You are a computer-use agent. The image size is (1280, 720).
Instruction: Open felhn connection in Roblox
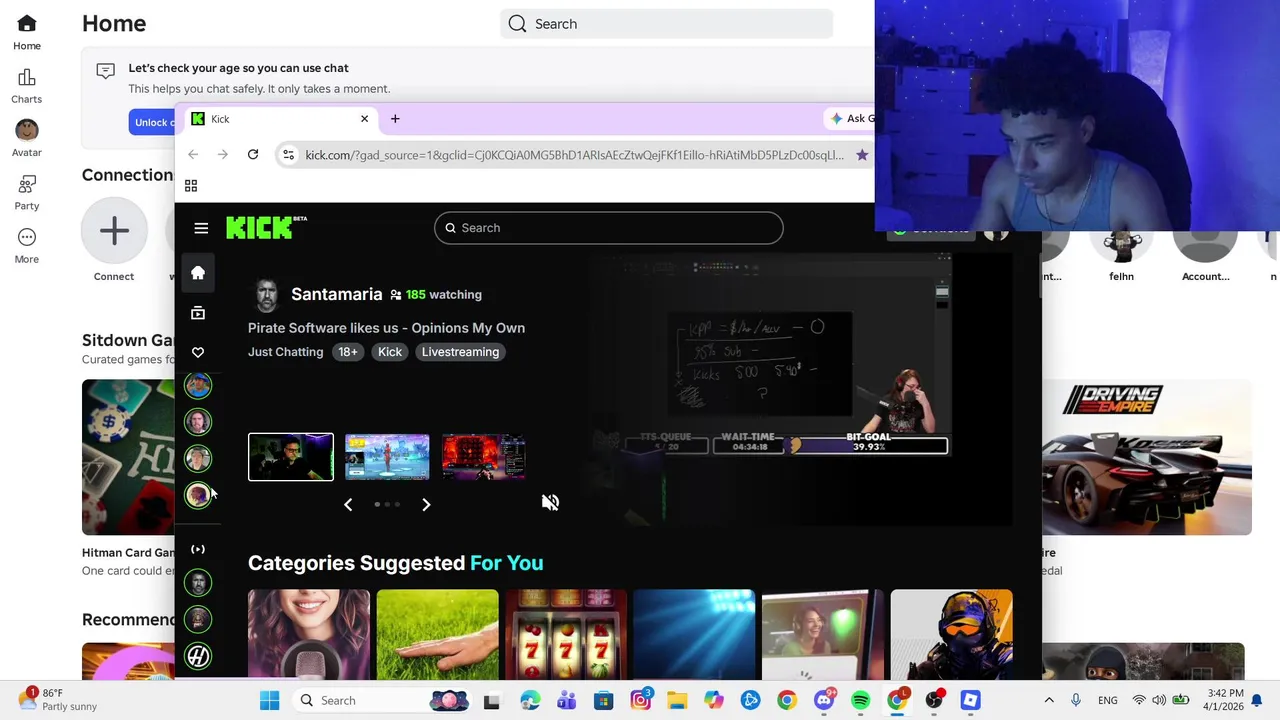(x=1122, y=254)
